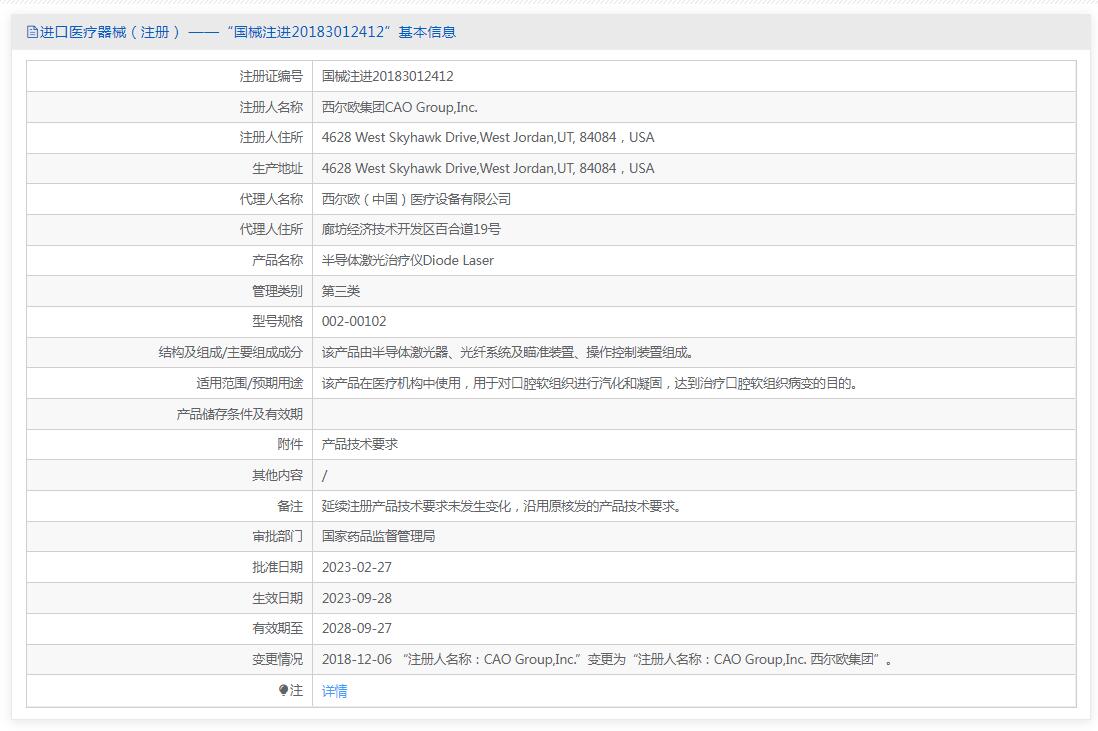1098x731 pixels.
Task: Click agent address 廊坊经济技术开发区百合道19号
Action: pyautogui.click(x=411, y=229)
